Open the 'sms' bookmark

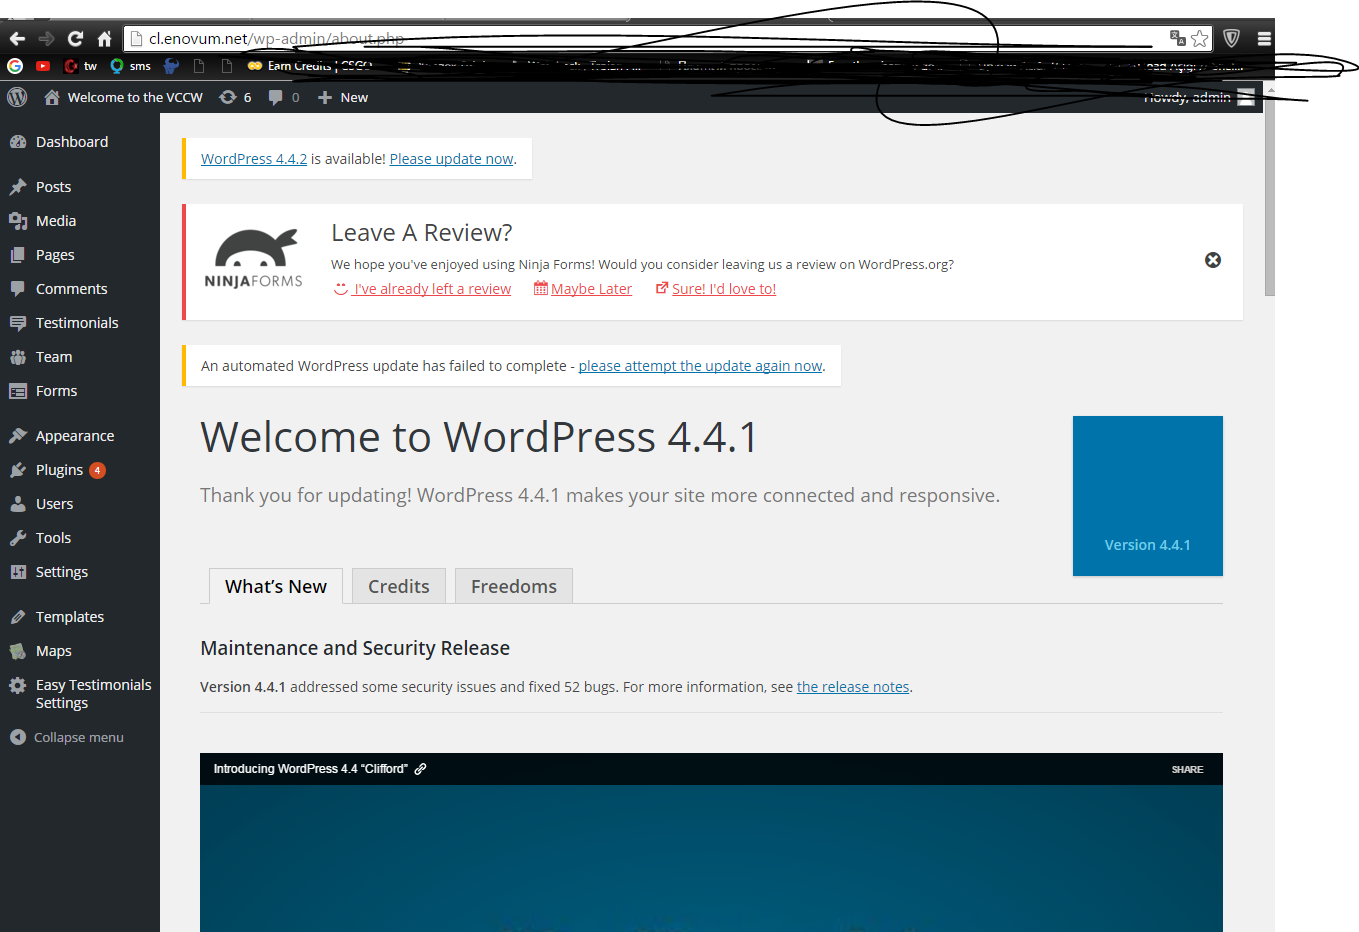[x=131, y=66]
